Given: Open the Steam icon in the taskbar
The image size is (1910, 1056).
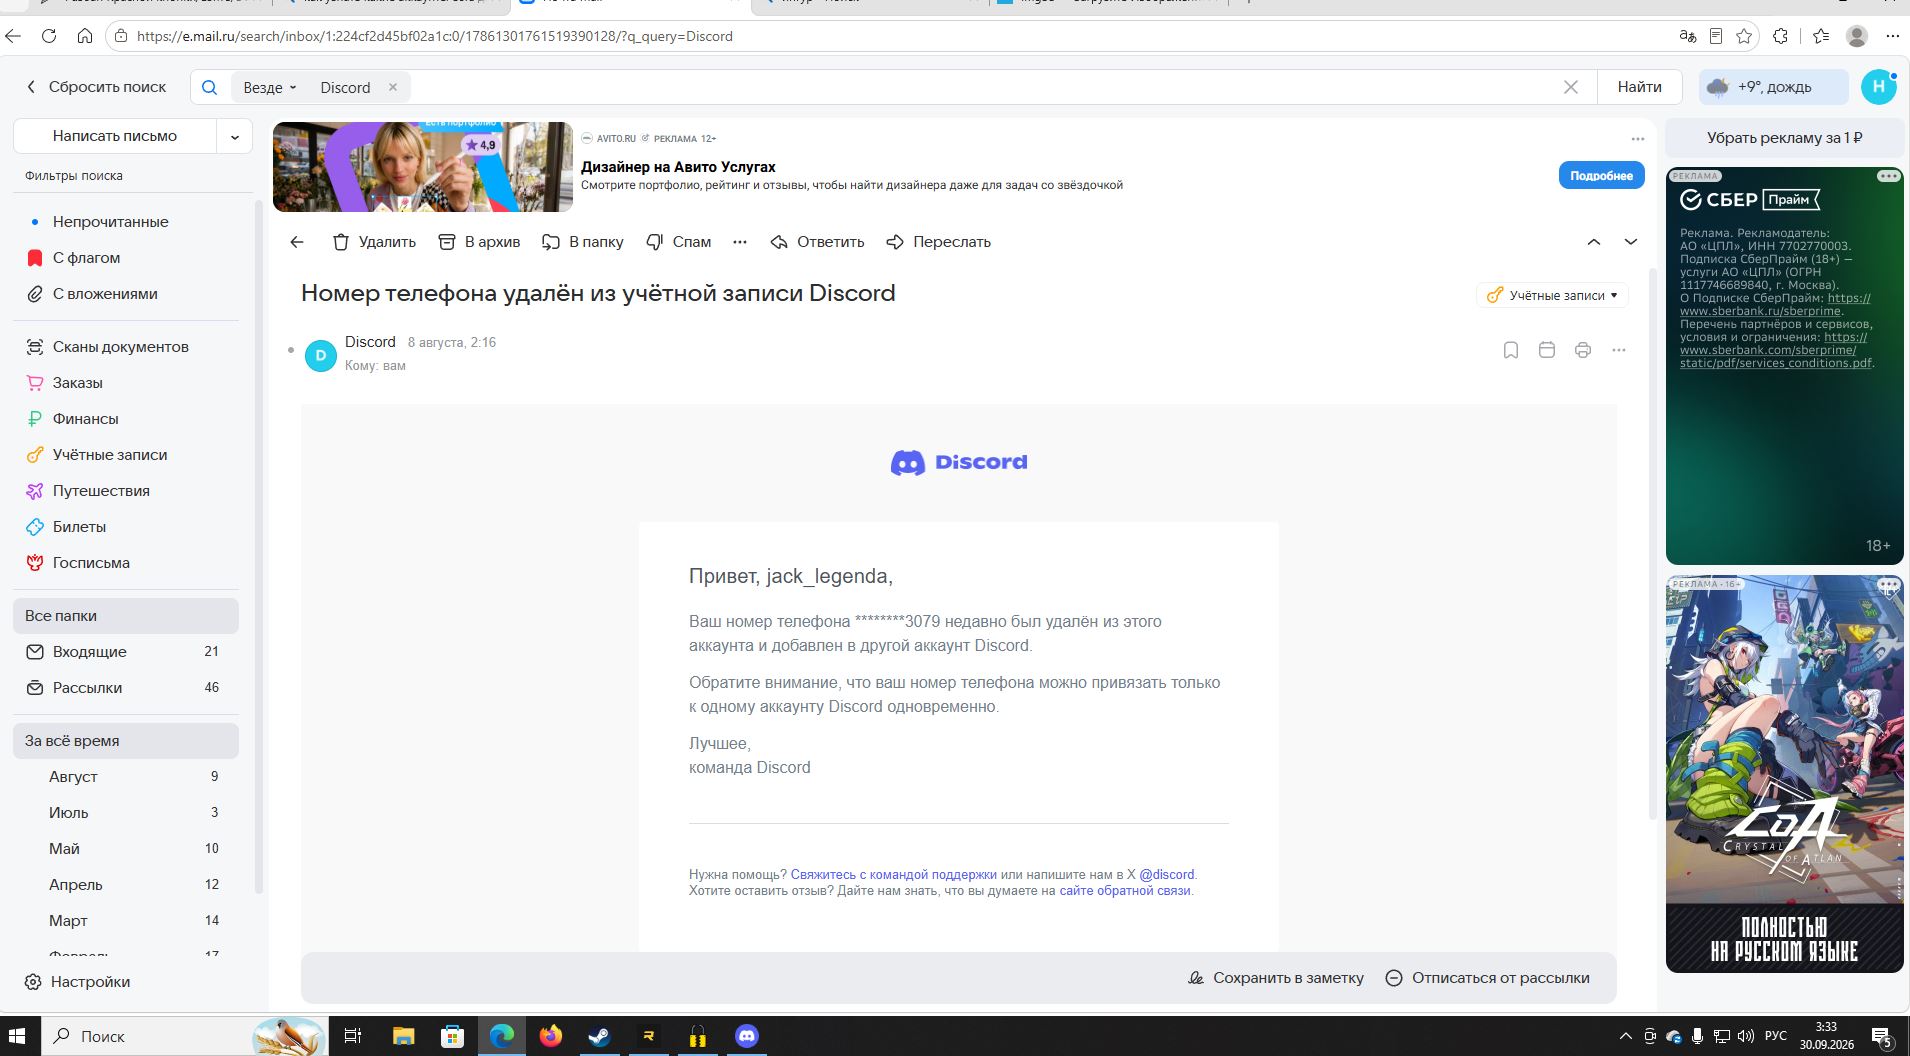Looking at the screenshot, I should point(599,1036).
